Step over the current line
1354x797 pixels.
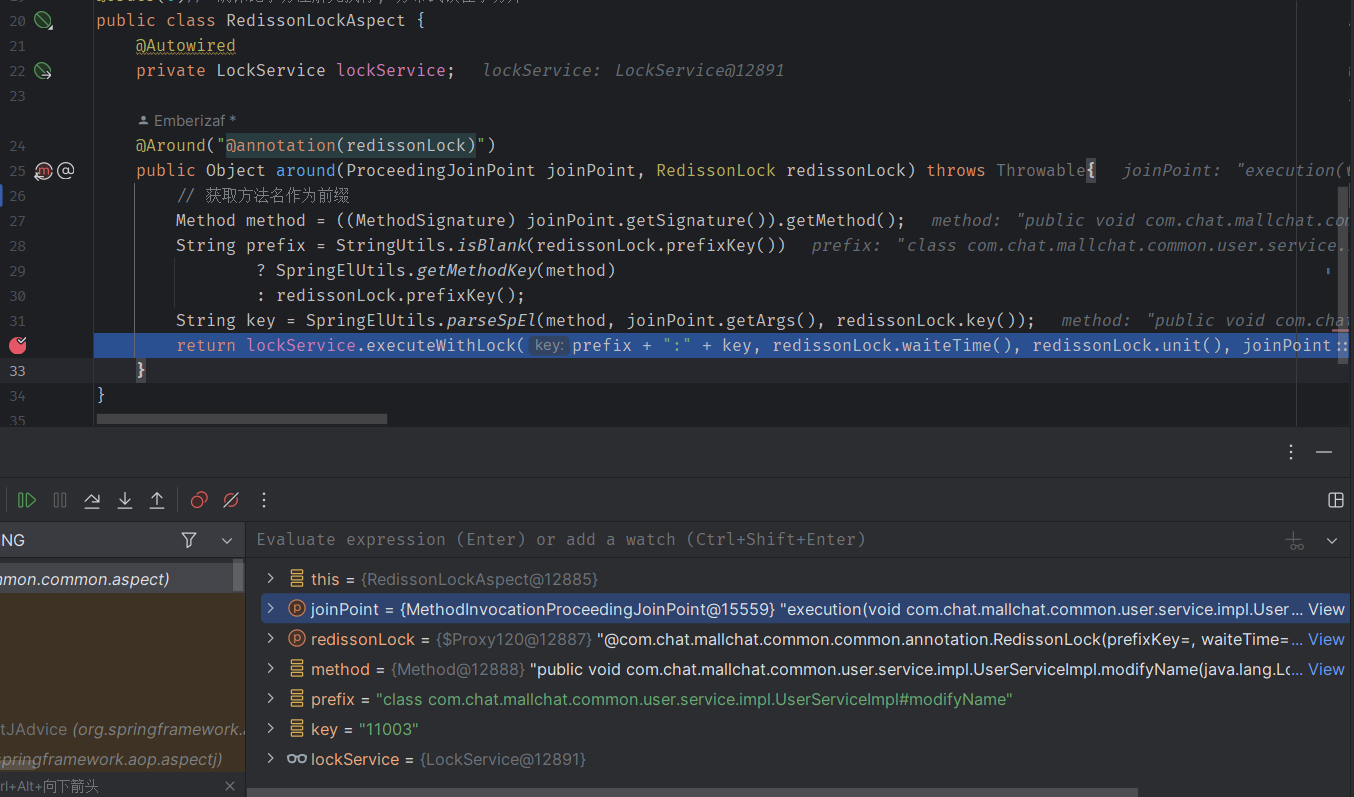[92, 500]
